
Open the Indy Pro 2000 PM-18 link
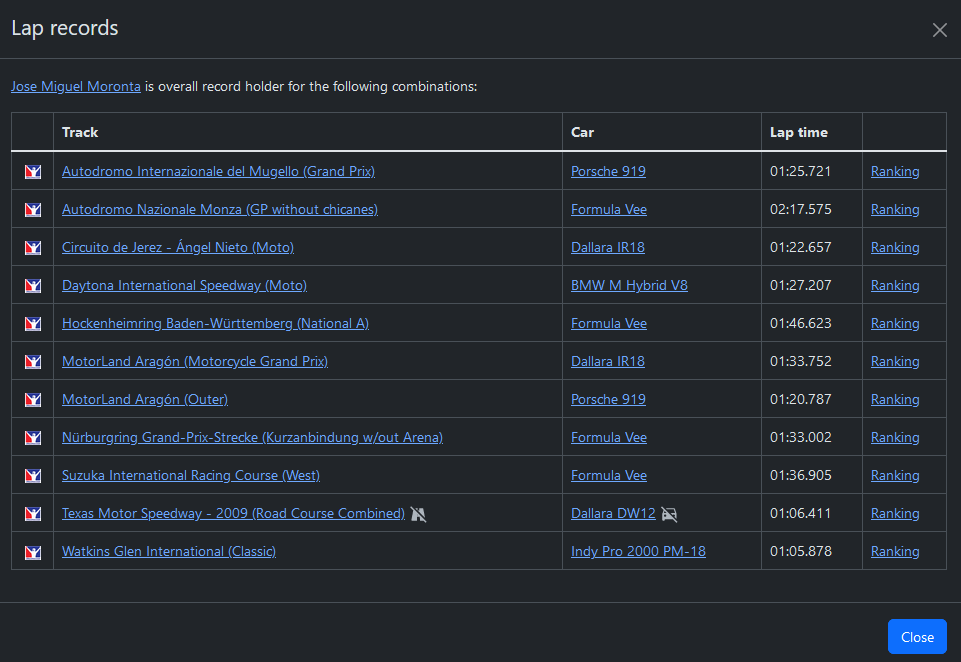[638, 552]
